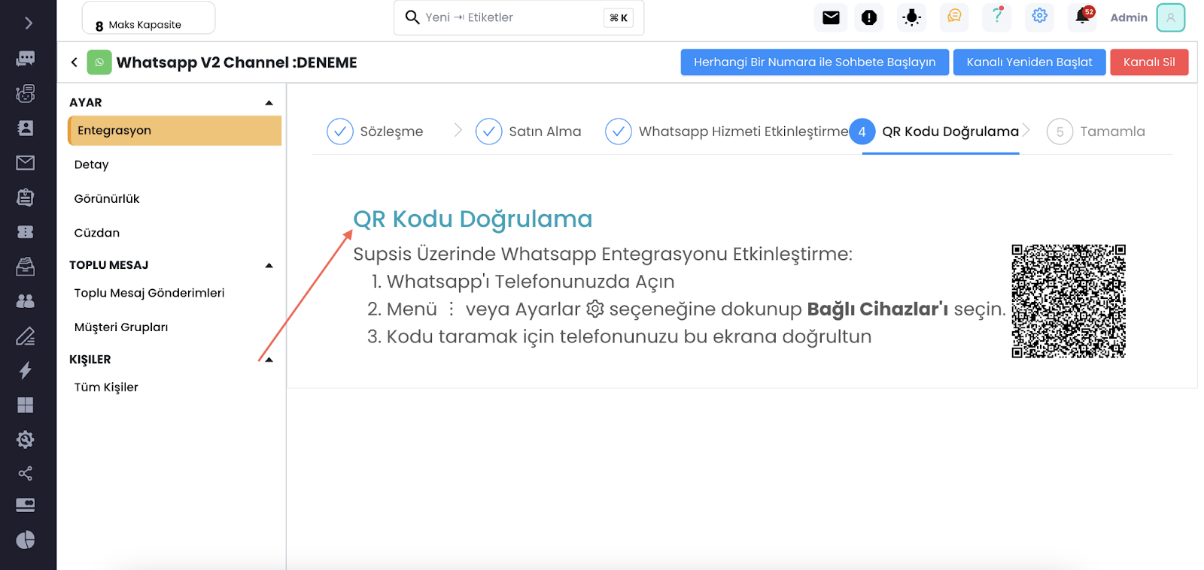The image size is (1204, 570).
Task: Click the exclamation alert icon in header
Action: (869, 17)
